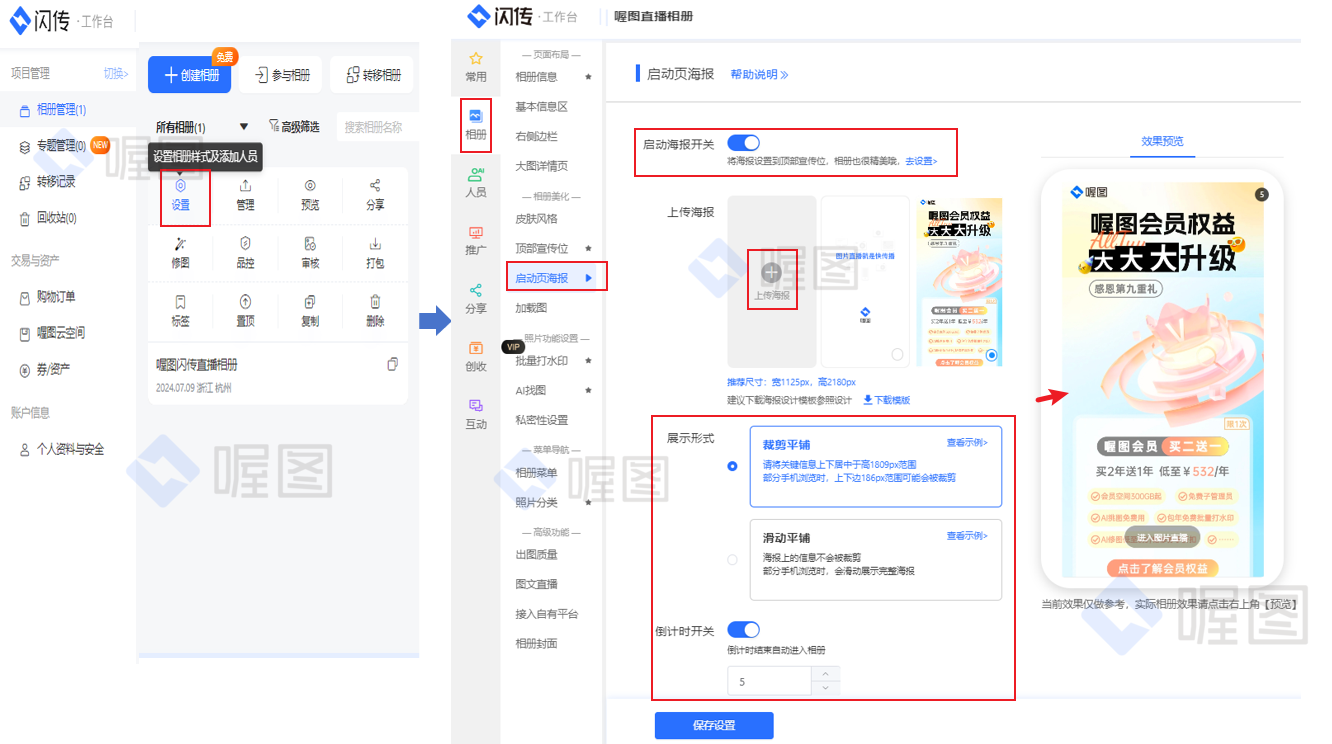Switch to the 效果预览 tab
The image size is (1332, 744).
[1162, 141]
